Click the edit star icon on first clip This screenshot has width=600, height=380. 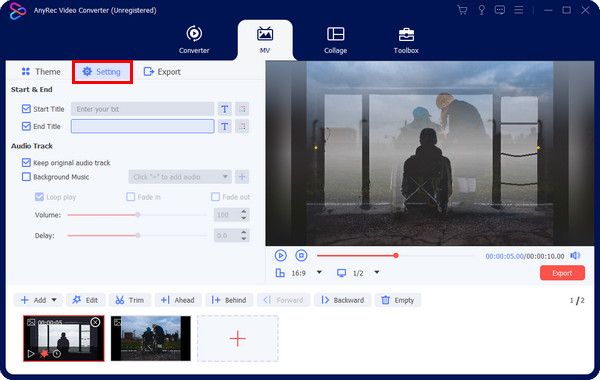point(44,353)
